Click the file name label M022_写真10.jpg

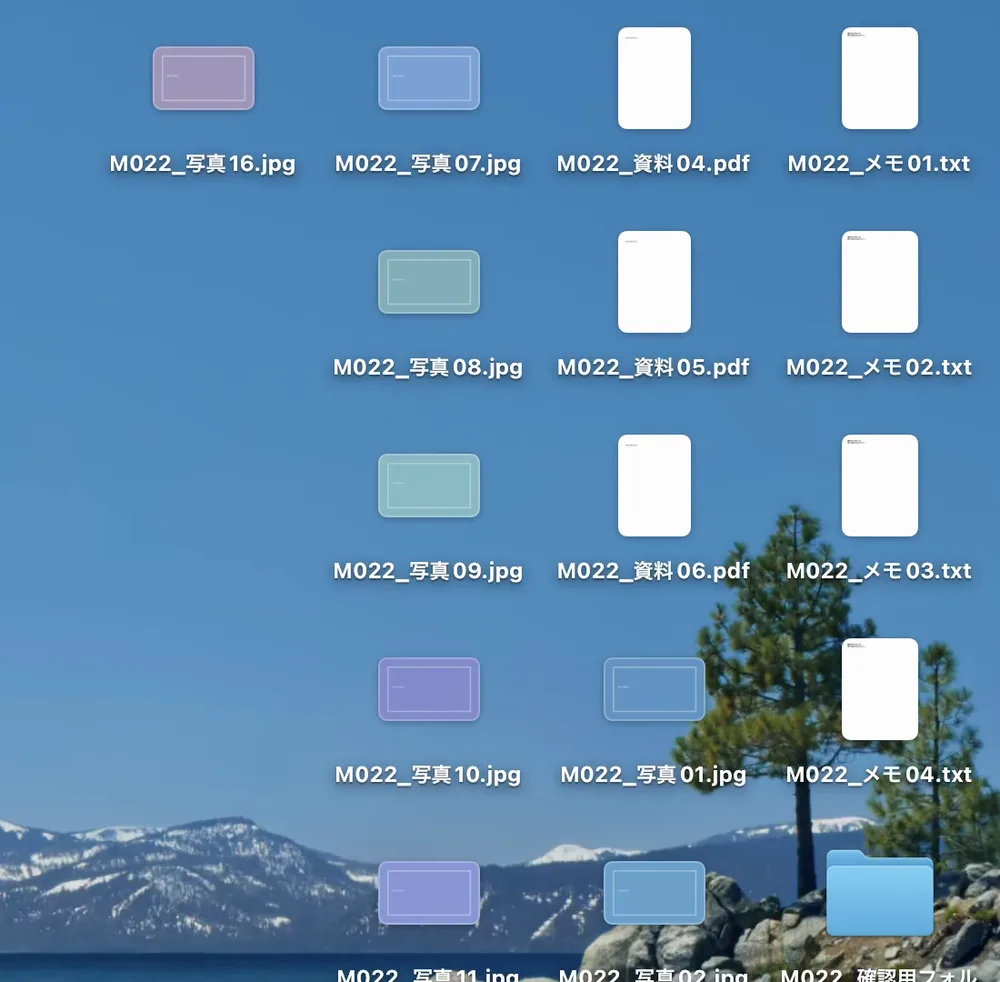(x=428, y=775)
